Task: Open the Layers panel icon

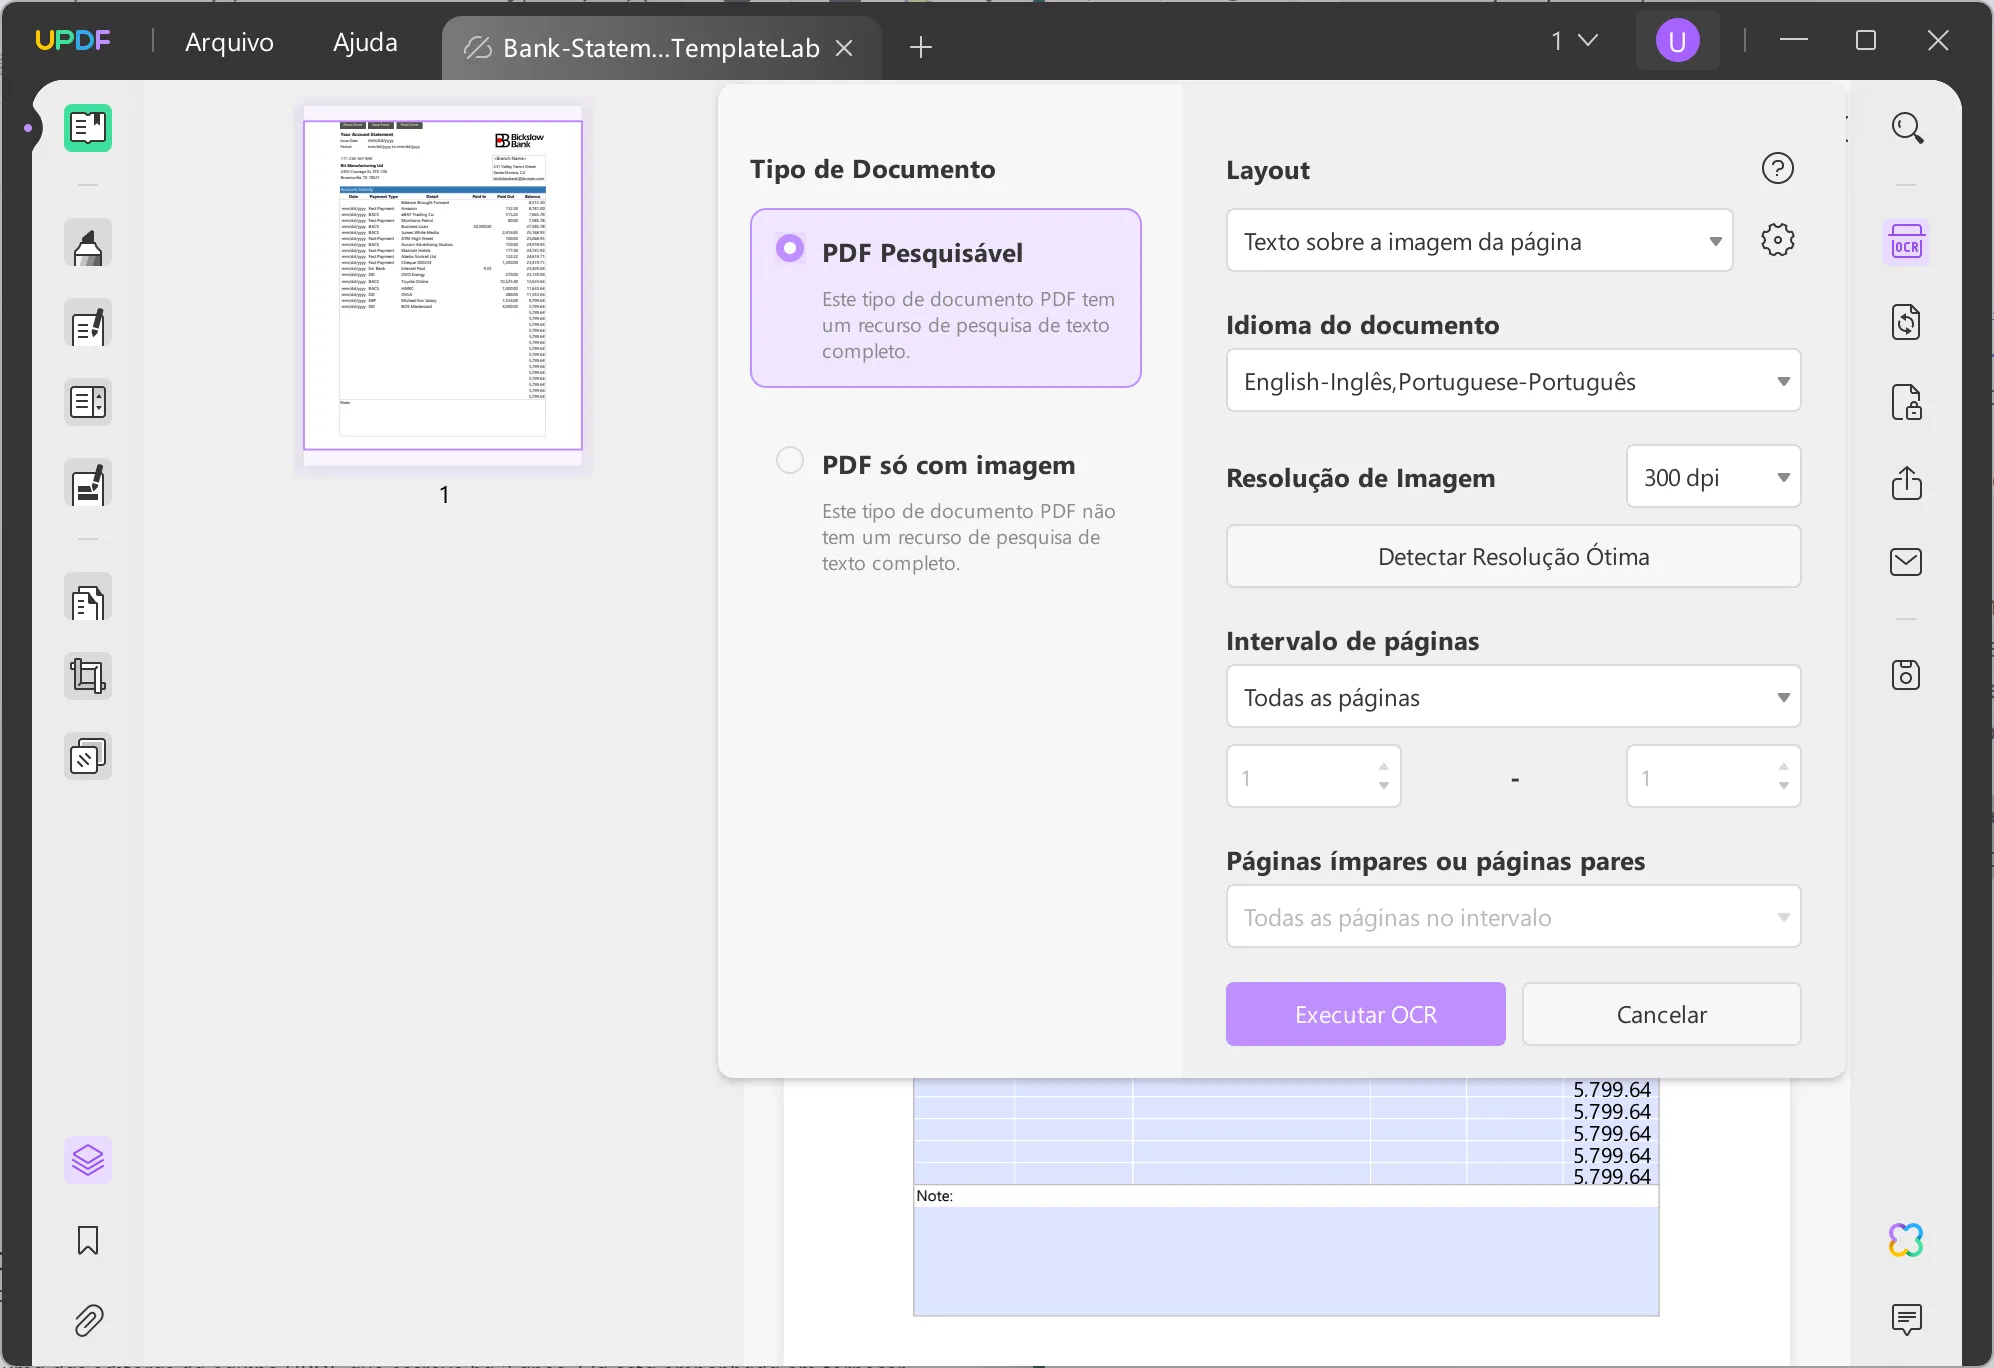Action: tap(88, 1160)
